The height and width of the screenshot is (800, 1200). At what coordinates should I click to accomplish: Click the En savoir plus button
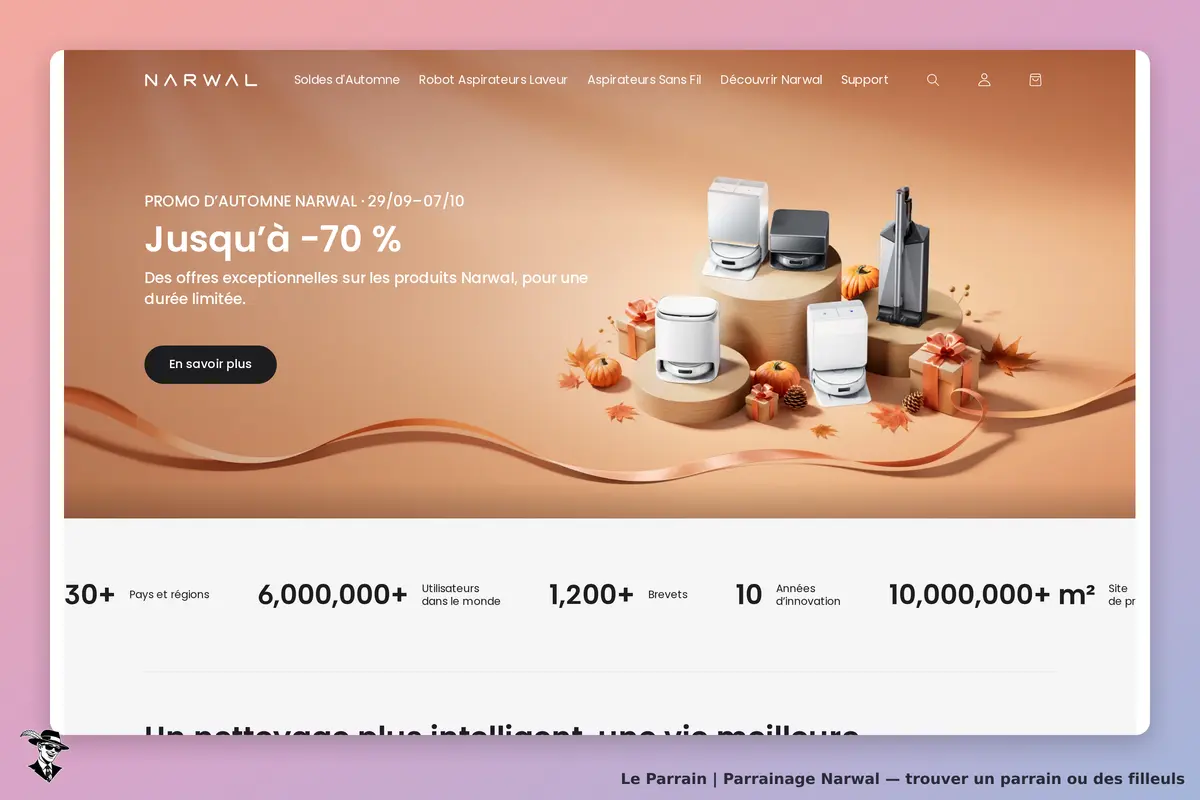click(x=210, y=364)
